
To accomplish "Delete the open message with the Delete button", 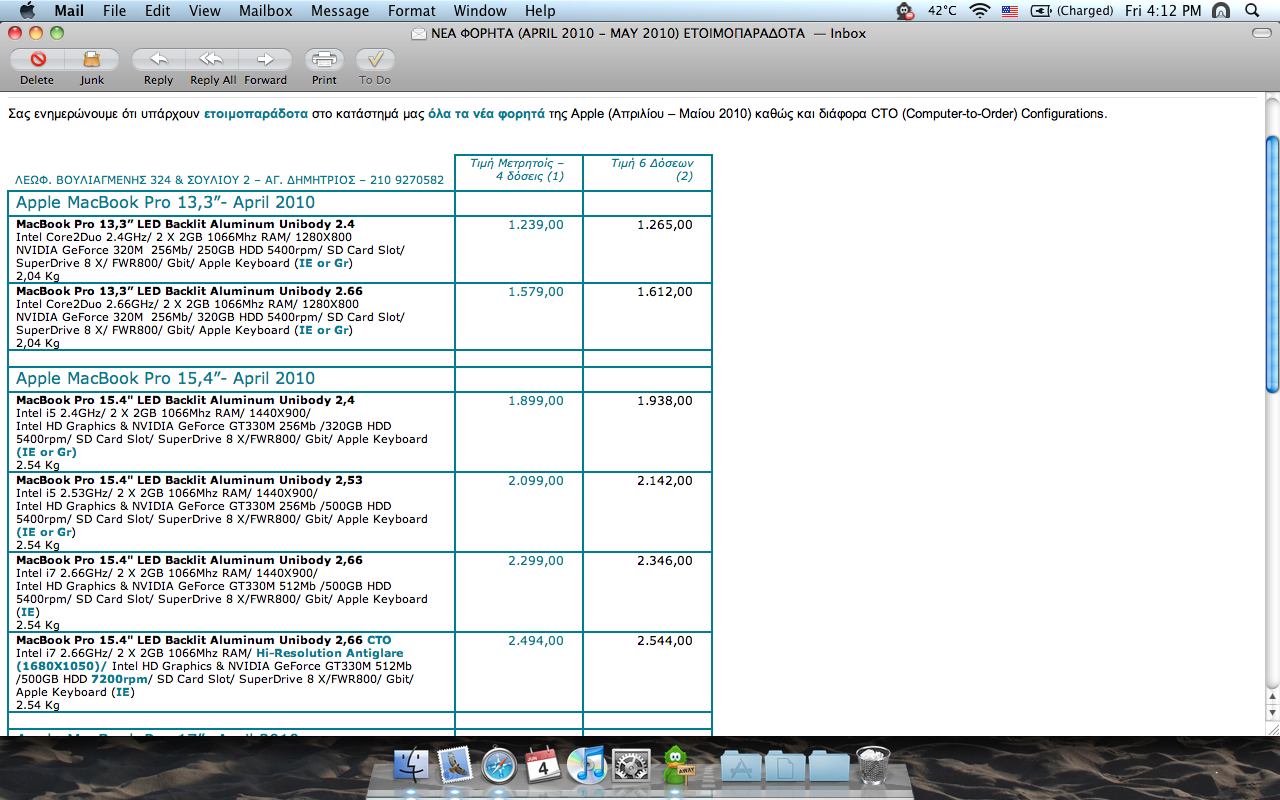I will [x=37, y=60].
